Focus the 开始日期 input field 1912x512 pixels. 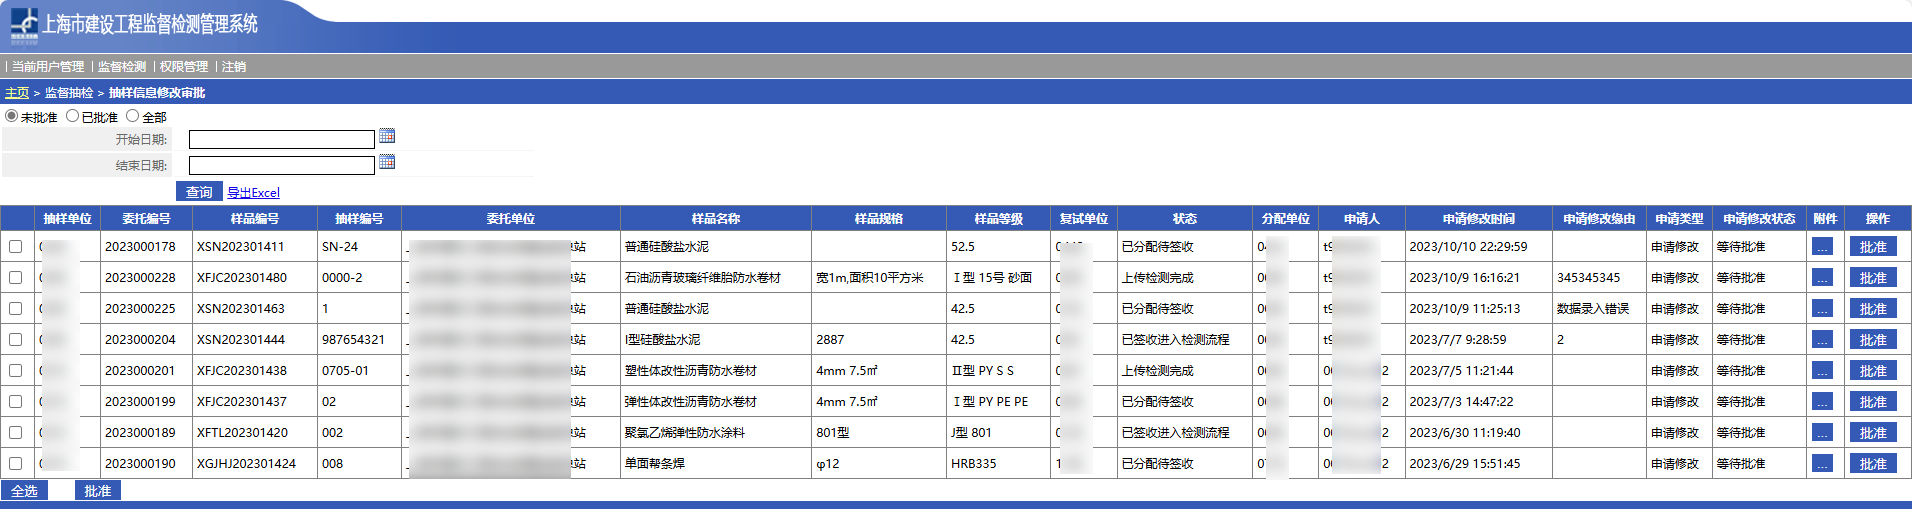[x=281, y=140]
